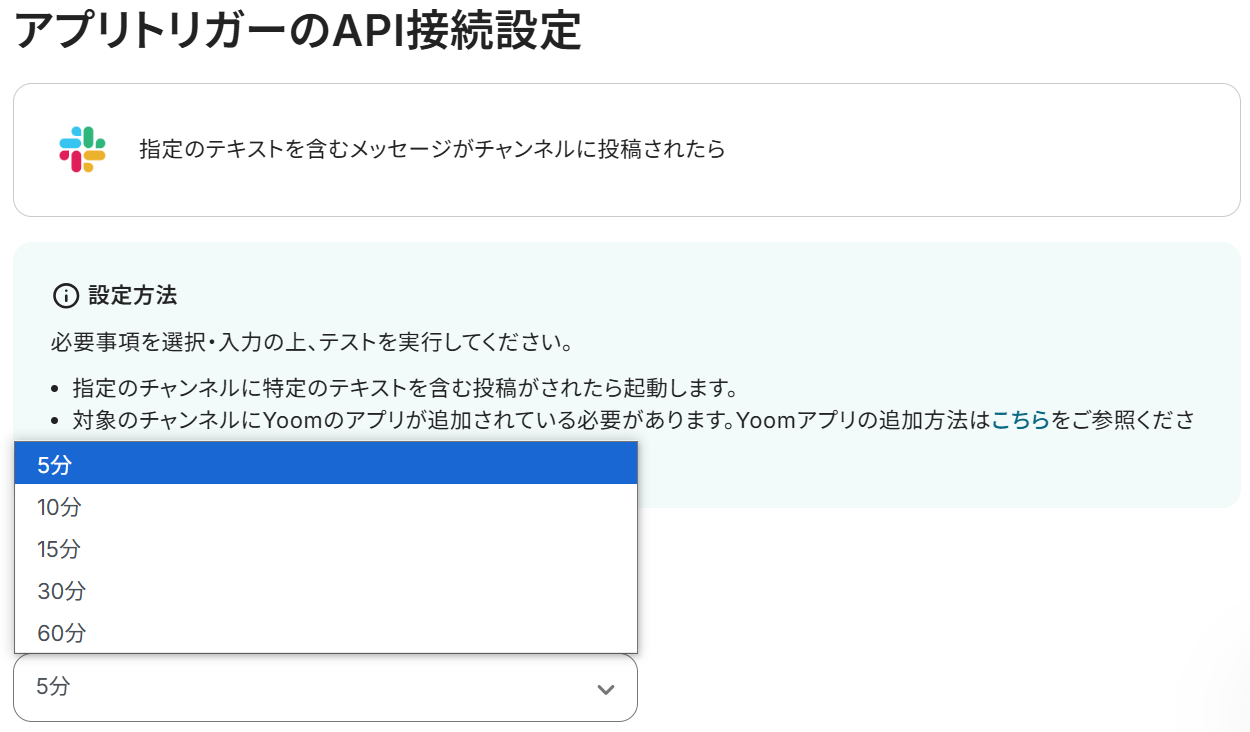Click the closed combo box showing 5分
The width and height of the screenshot is (1250, 732).
[x=300, y=687]
